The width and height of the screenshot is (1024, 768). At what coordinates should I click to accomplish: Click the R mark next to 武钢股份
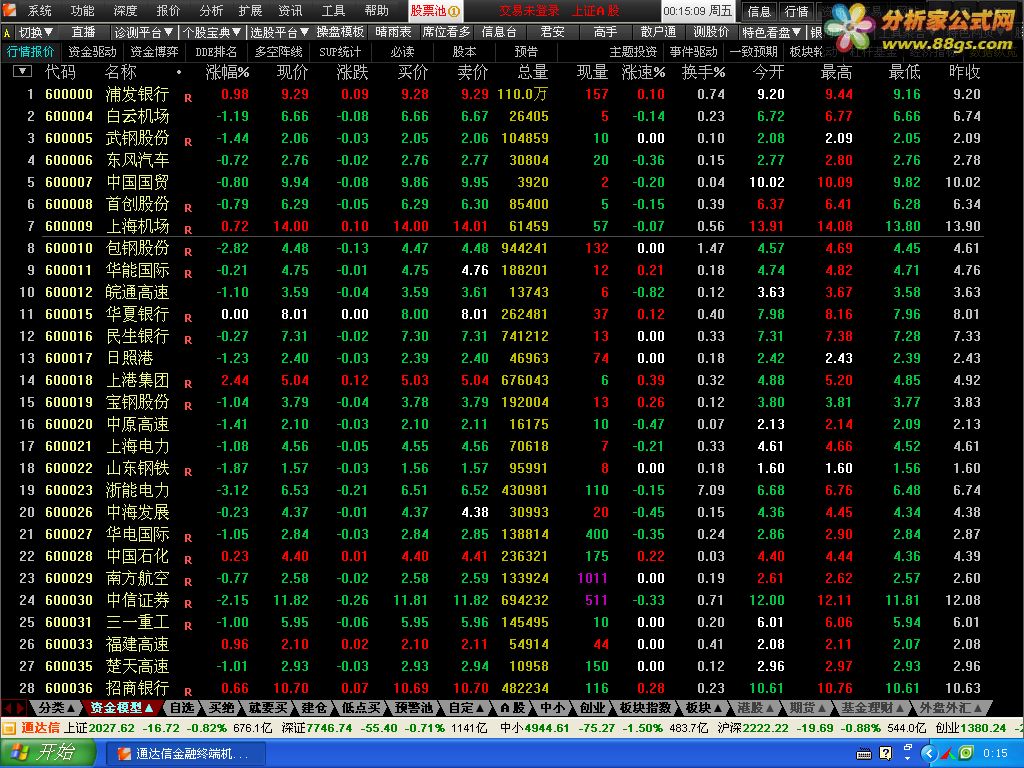(x=188, y=142)
